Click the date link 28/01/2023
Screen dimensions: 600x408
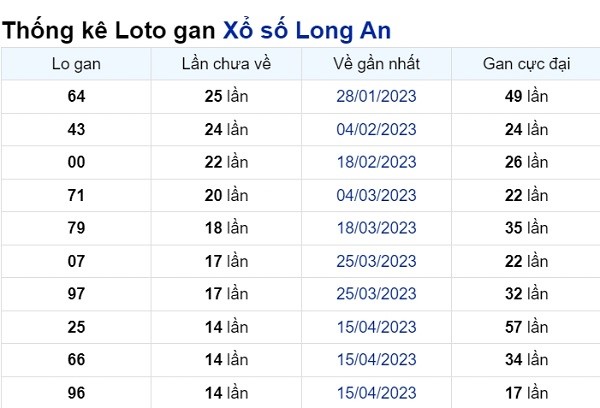click(x=376, y=96)
